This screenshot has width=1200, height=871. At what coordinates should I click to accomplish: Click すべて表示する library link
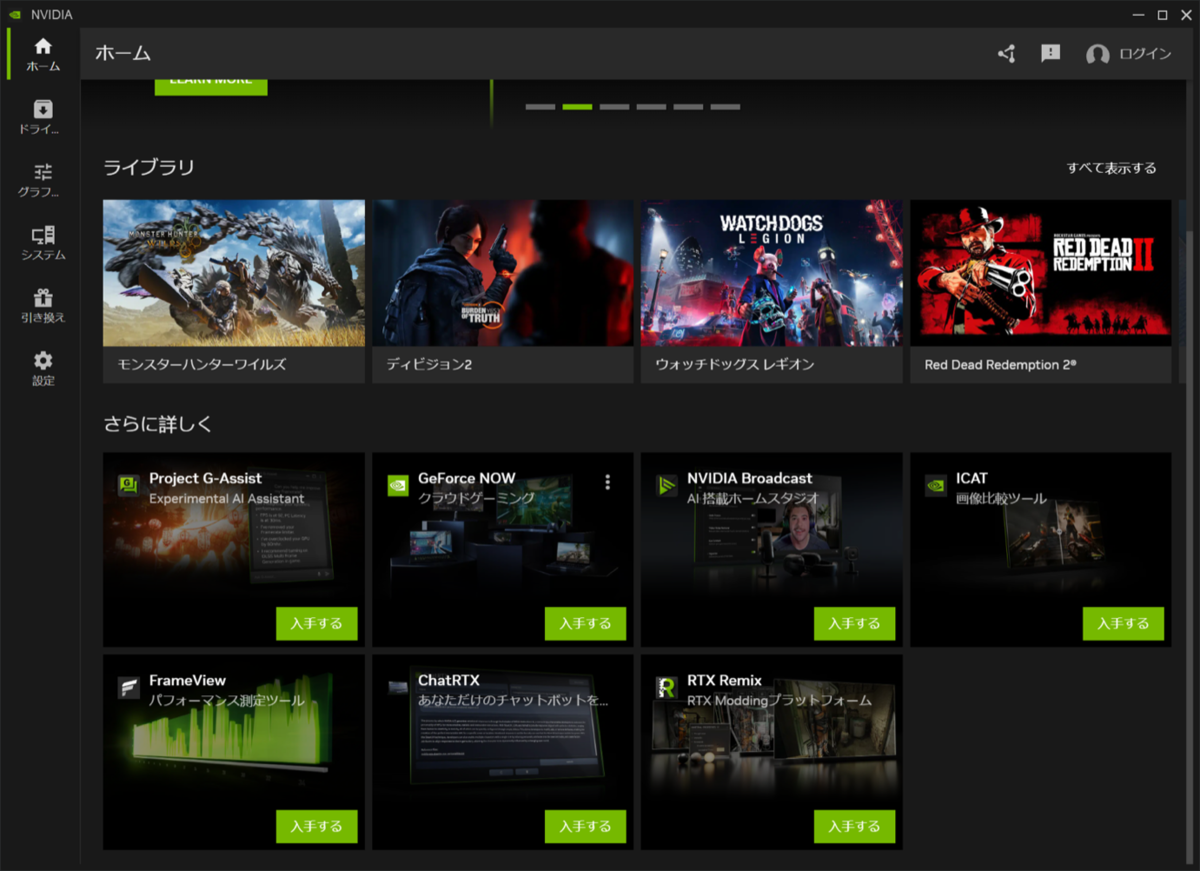(1111, 168)
